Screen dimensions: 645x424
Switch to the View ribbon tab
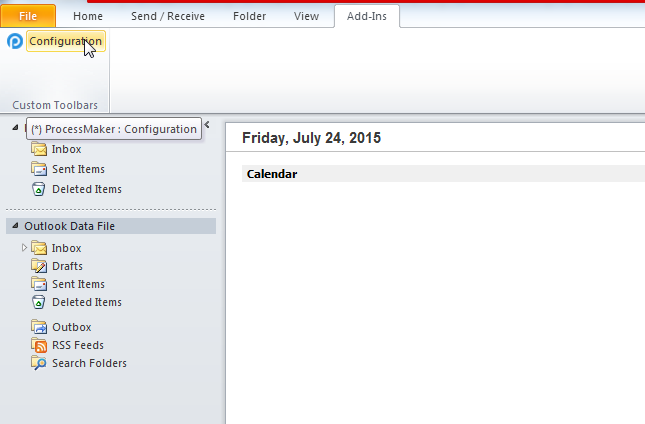tap(306, 16)
